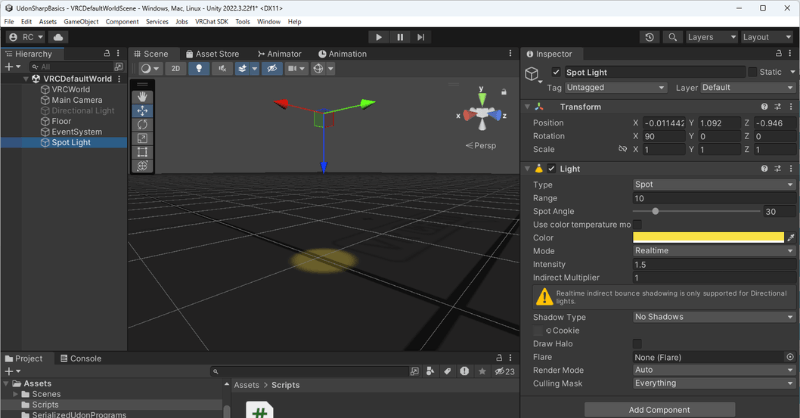Viewport: 800px width, 418px height.
Task: Click the Step frame button
Action: pos(421,37)
